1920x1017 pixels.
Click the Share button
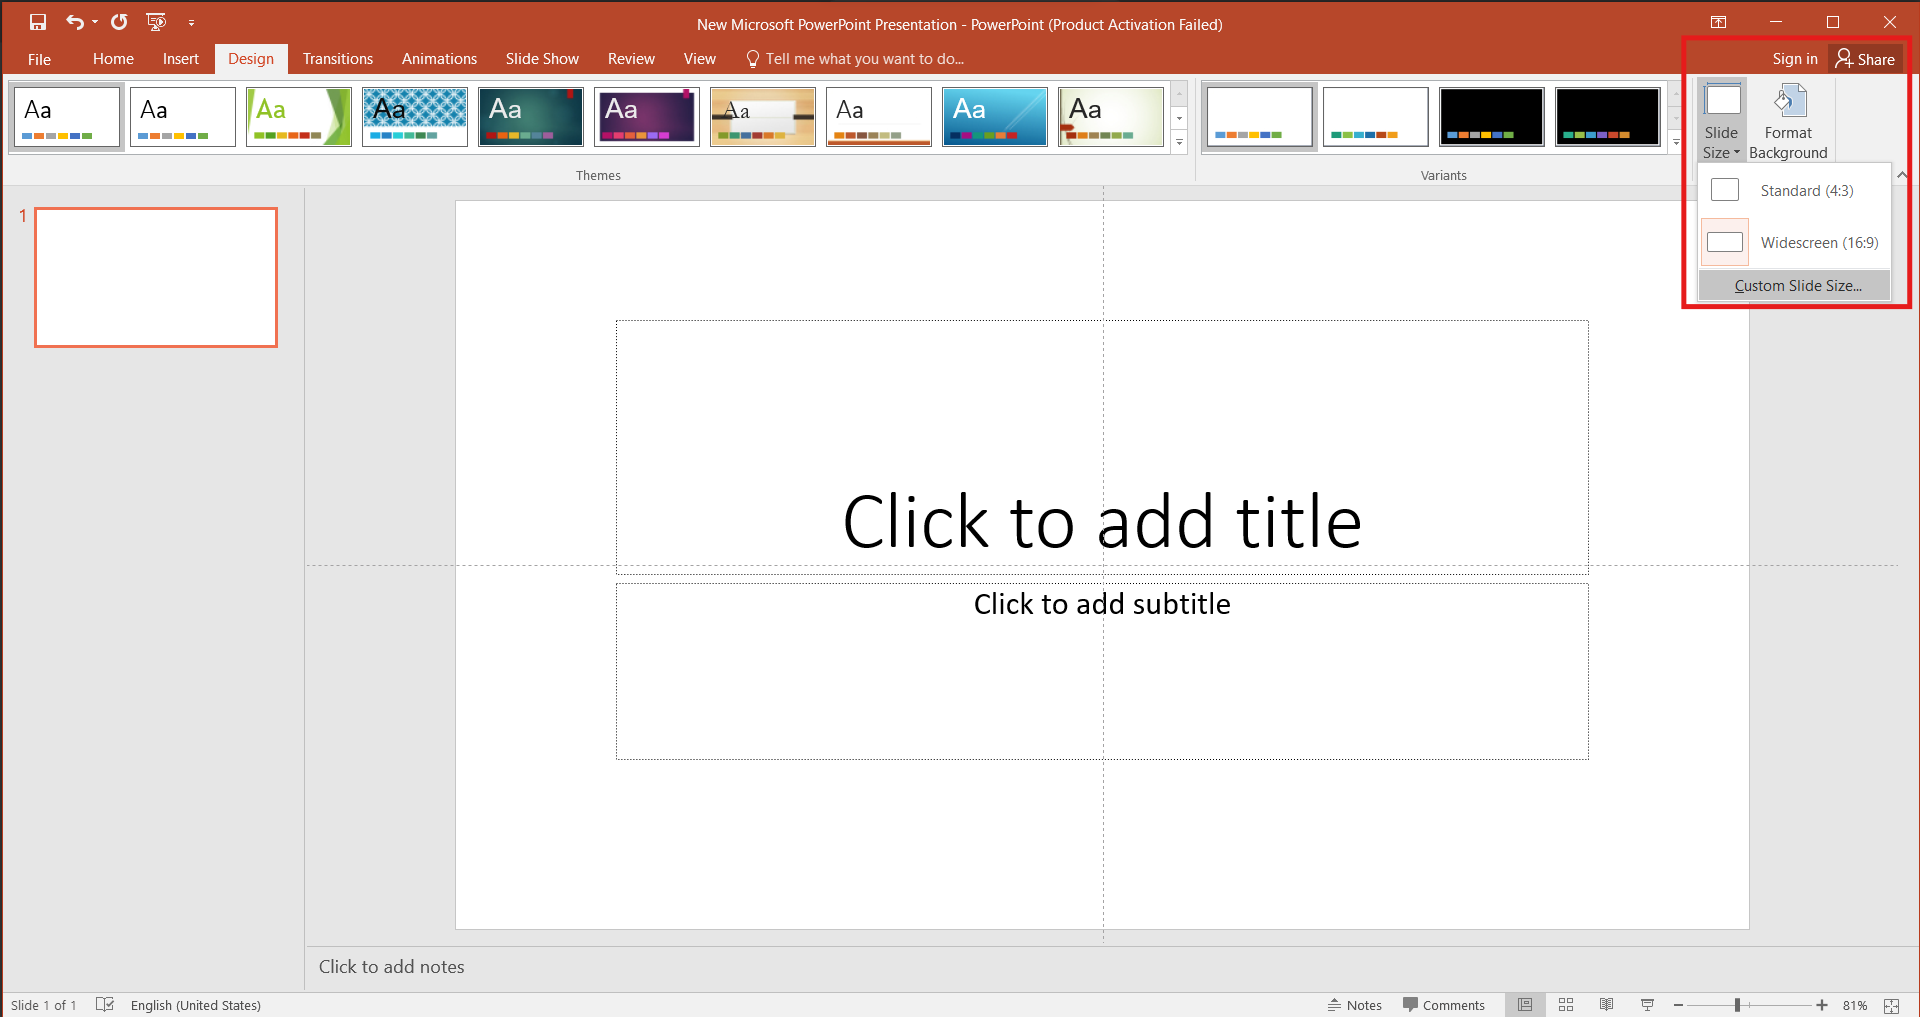click(x=1866, y=59)
